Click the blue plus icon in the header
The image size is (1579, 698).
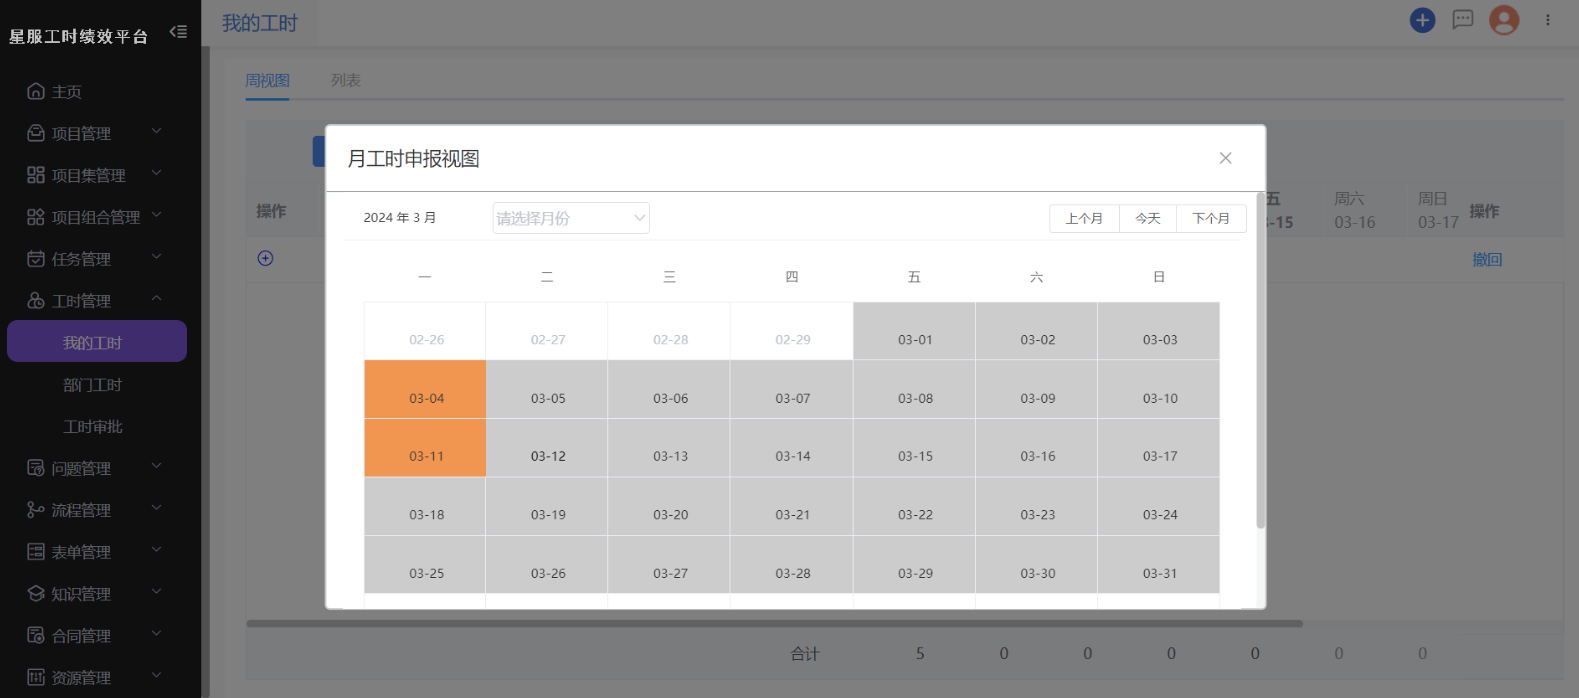coord(1422,20)
